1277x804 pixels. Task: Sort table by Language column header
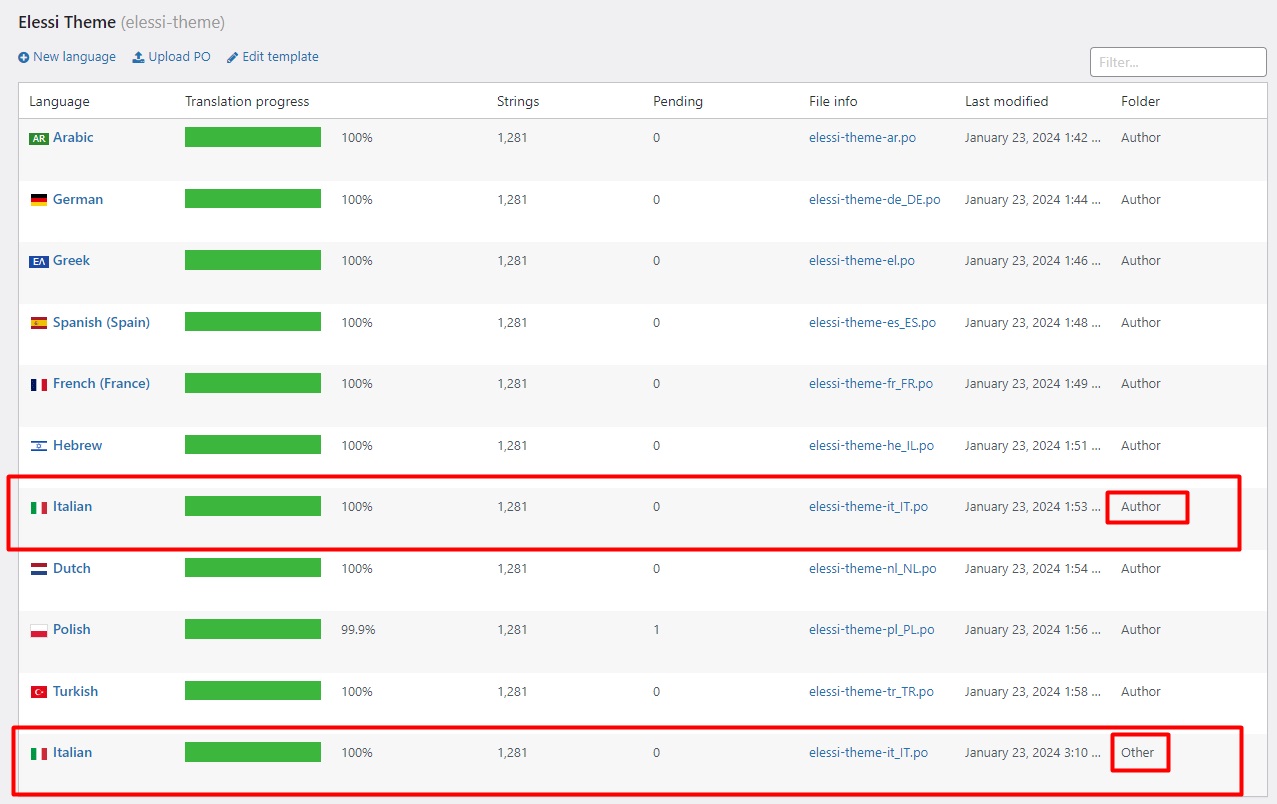click(x=59, y=101)
